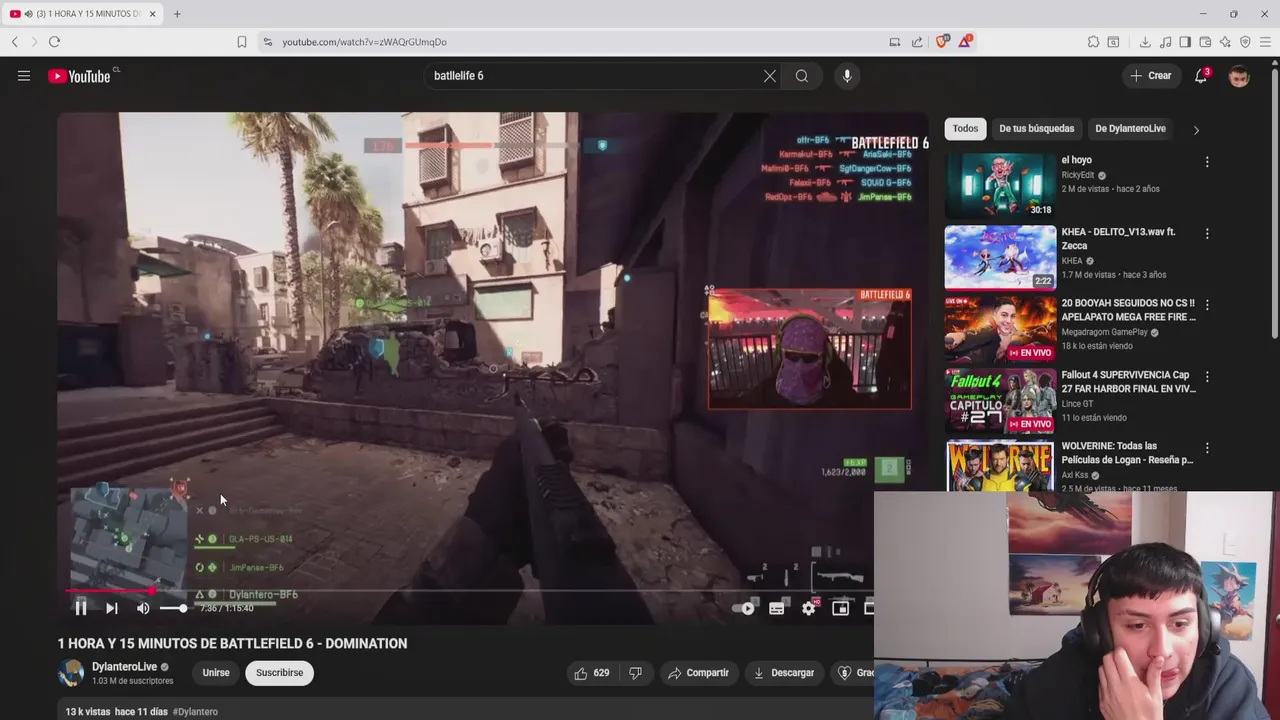Open the media control music note icon
The height and width of the screenshot is (720, 1280).
[1166, 42]
